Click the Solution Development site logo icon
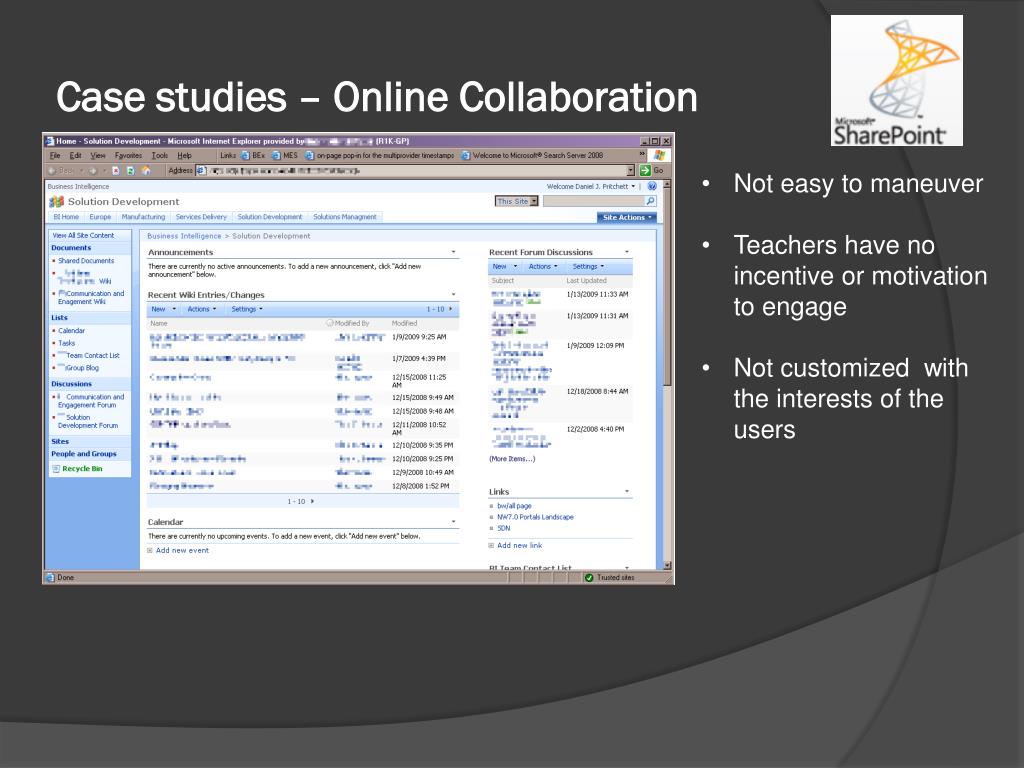 click(x=57, y=202)
